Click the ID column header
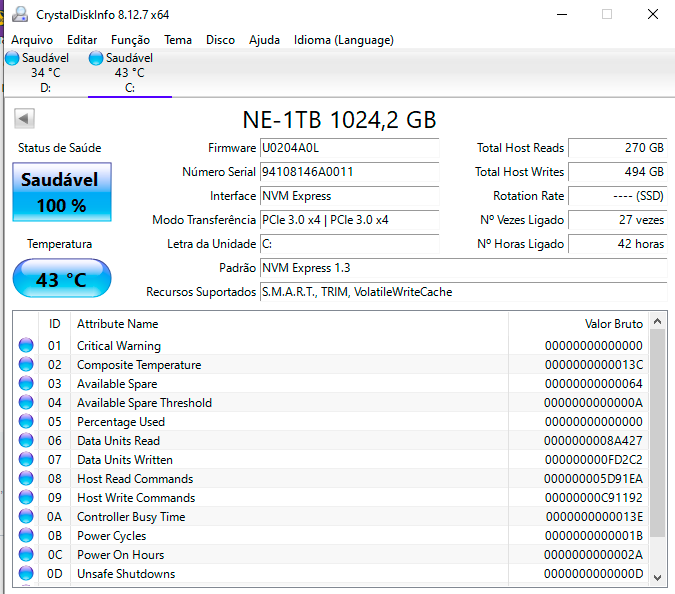 click(55, 324)
